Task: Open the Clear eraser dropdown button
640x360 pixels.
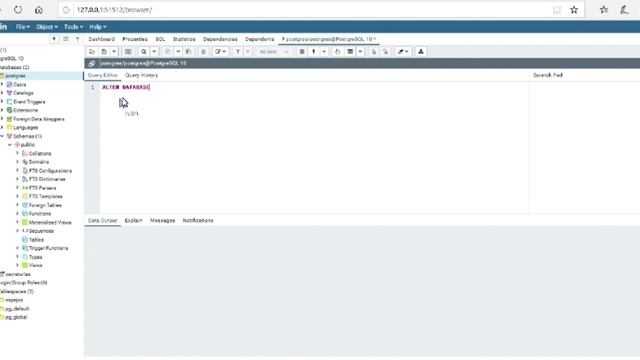Action: pos(403,52)
